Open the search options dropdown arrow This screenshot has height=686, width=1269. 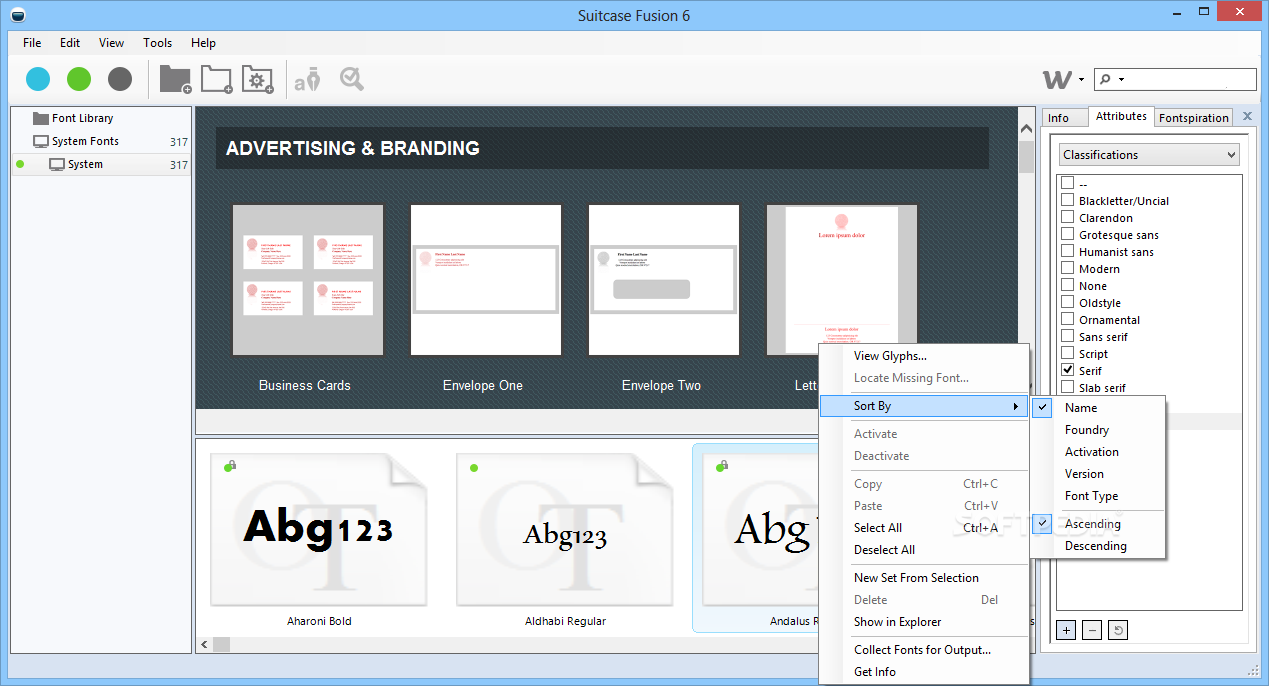[1121, 80]
